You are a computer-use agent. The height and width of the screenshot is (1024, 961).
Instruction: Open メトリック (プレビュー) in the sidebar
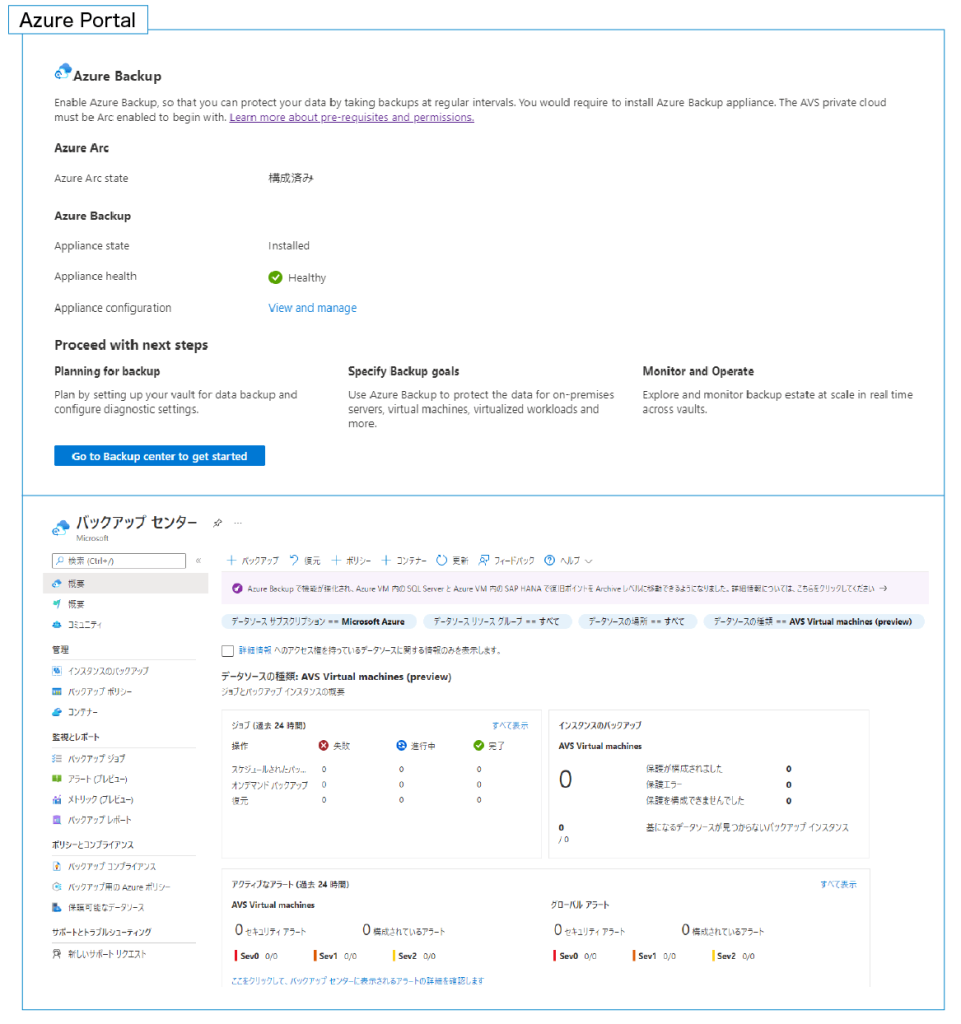coord(99,800)
